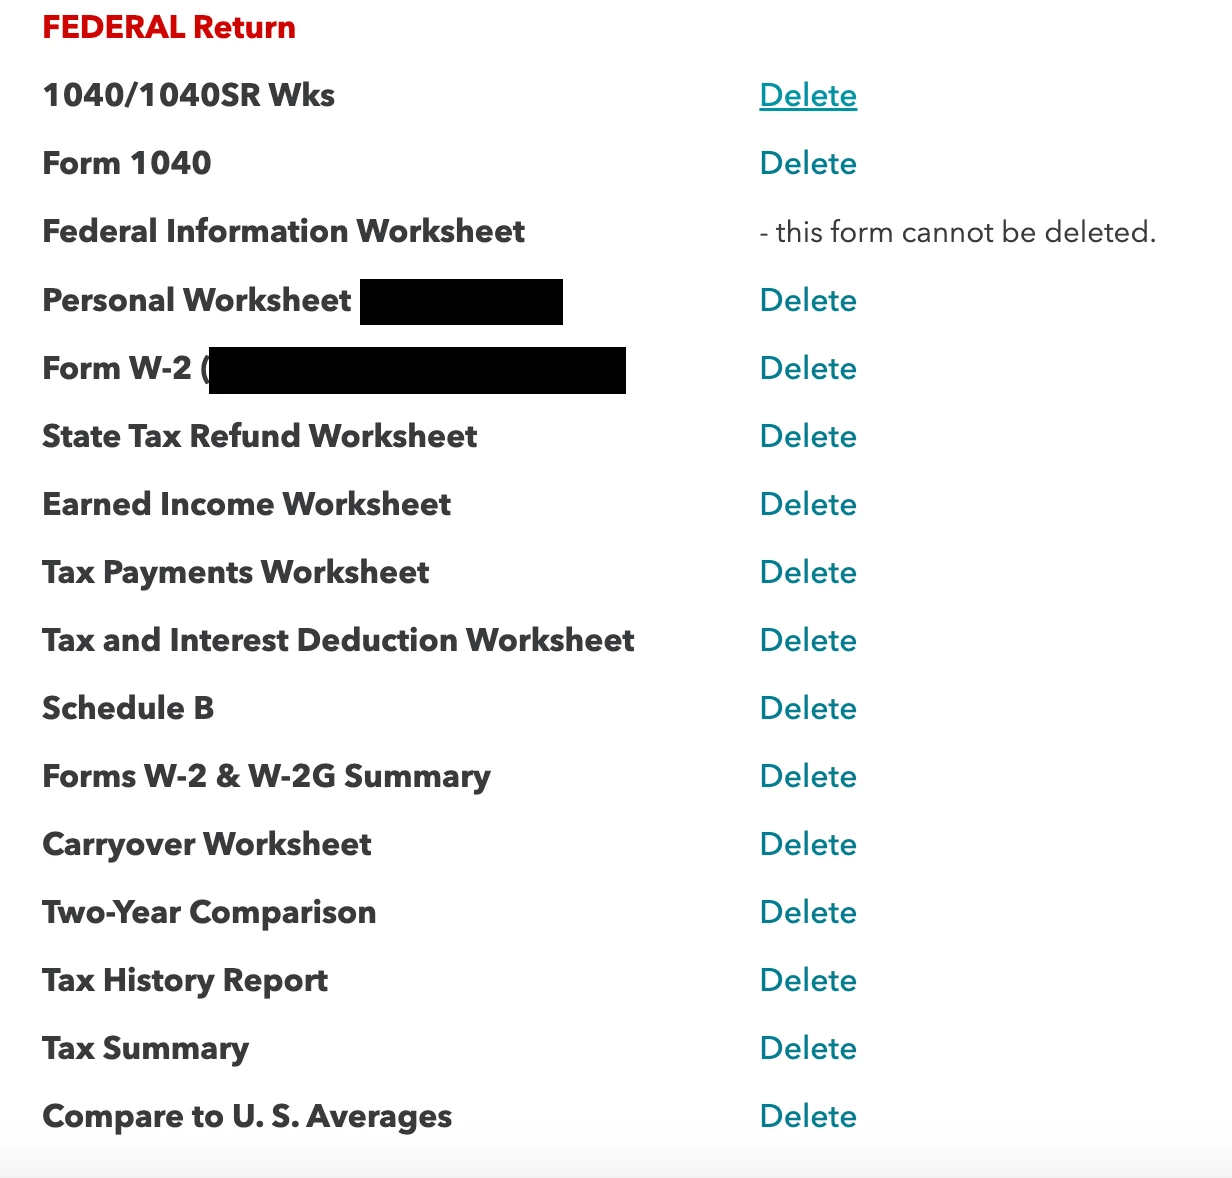Delete the Form W-2 entry
1232x1178 pixels.
[808, 368]
